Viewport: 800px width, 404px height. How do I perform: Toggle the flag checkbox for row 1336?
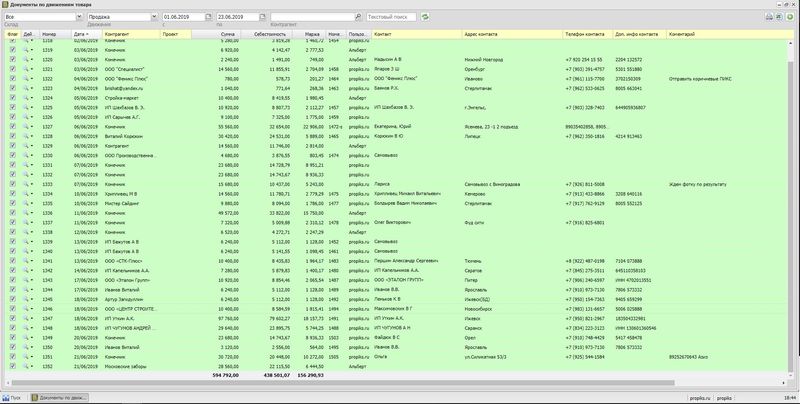(13, 213)
